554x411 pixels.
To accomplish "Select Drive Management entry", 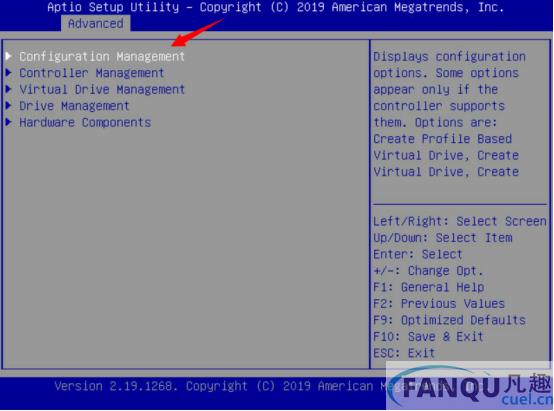I will tap(74, 106).
